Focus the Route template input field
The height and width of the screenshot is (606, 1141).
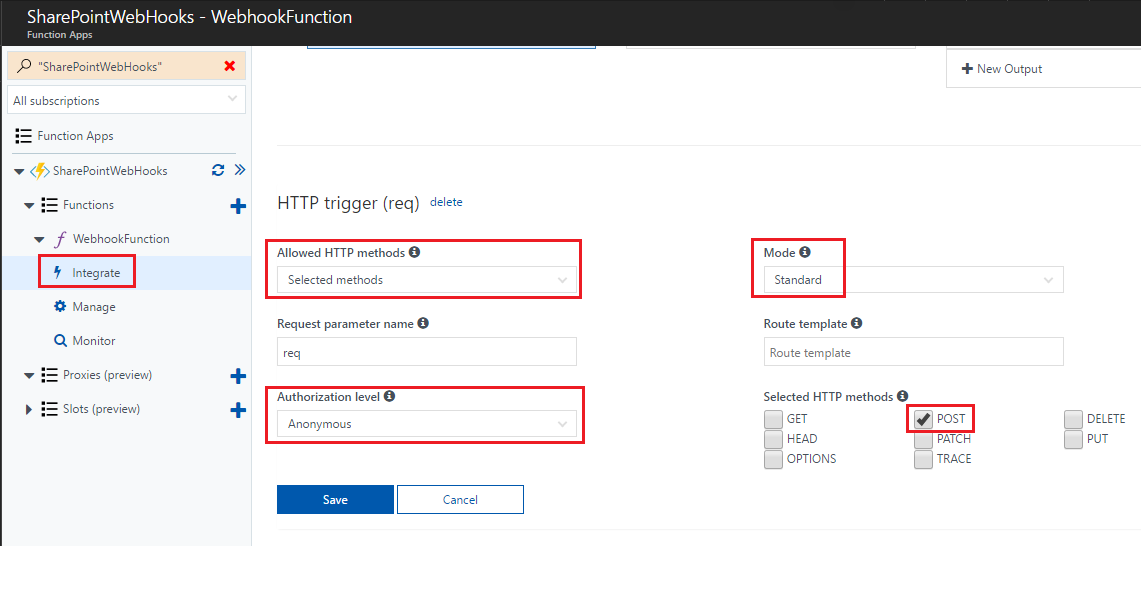(x=913, y=352)
